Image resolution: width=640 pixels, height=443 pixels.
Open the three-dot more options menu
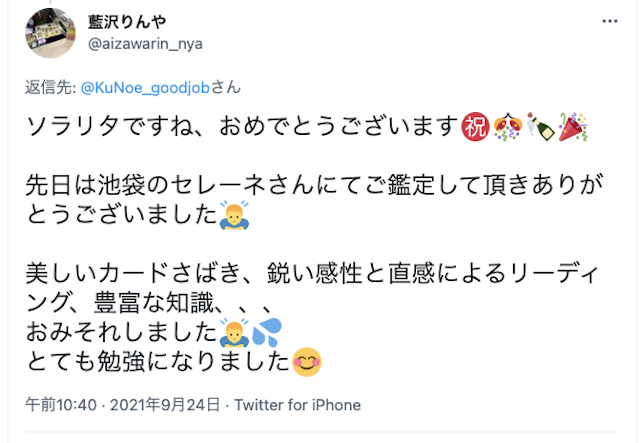610,21
